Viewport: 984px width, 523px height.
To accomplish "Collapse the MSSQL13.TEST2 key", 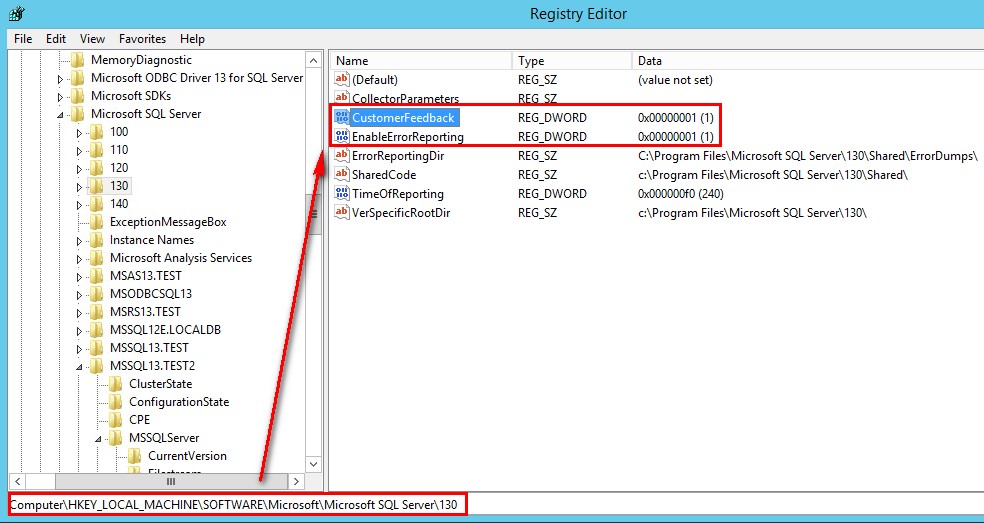I will [79, 367].
